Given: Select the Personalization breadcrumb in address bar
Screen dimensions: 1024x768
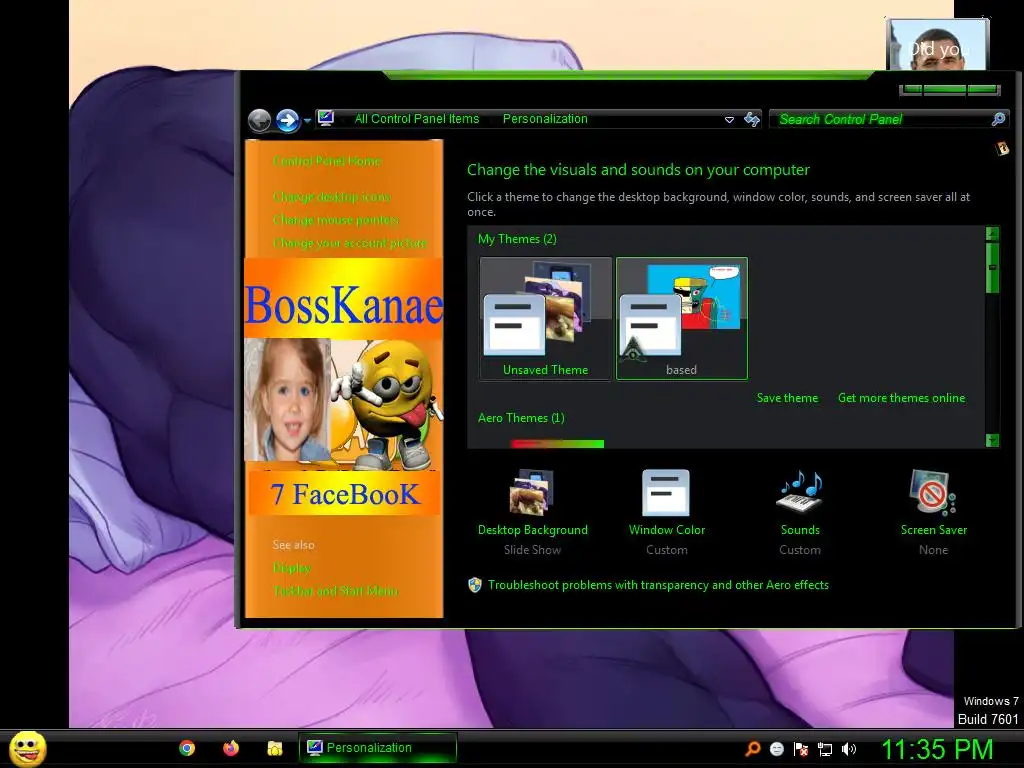Looking at the screenshot, I should pyautogui.click(x=545, y=119).
